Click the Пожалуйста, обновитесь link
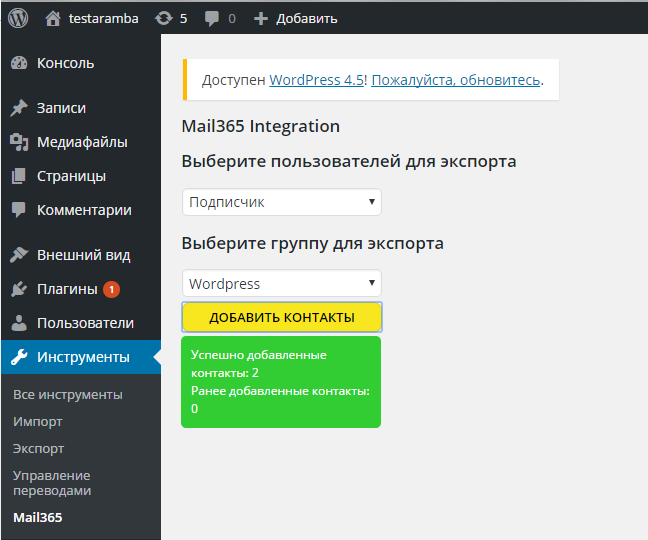The width and height of the screenshot is (648, 540). click(x=456, y=80)
